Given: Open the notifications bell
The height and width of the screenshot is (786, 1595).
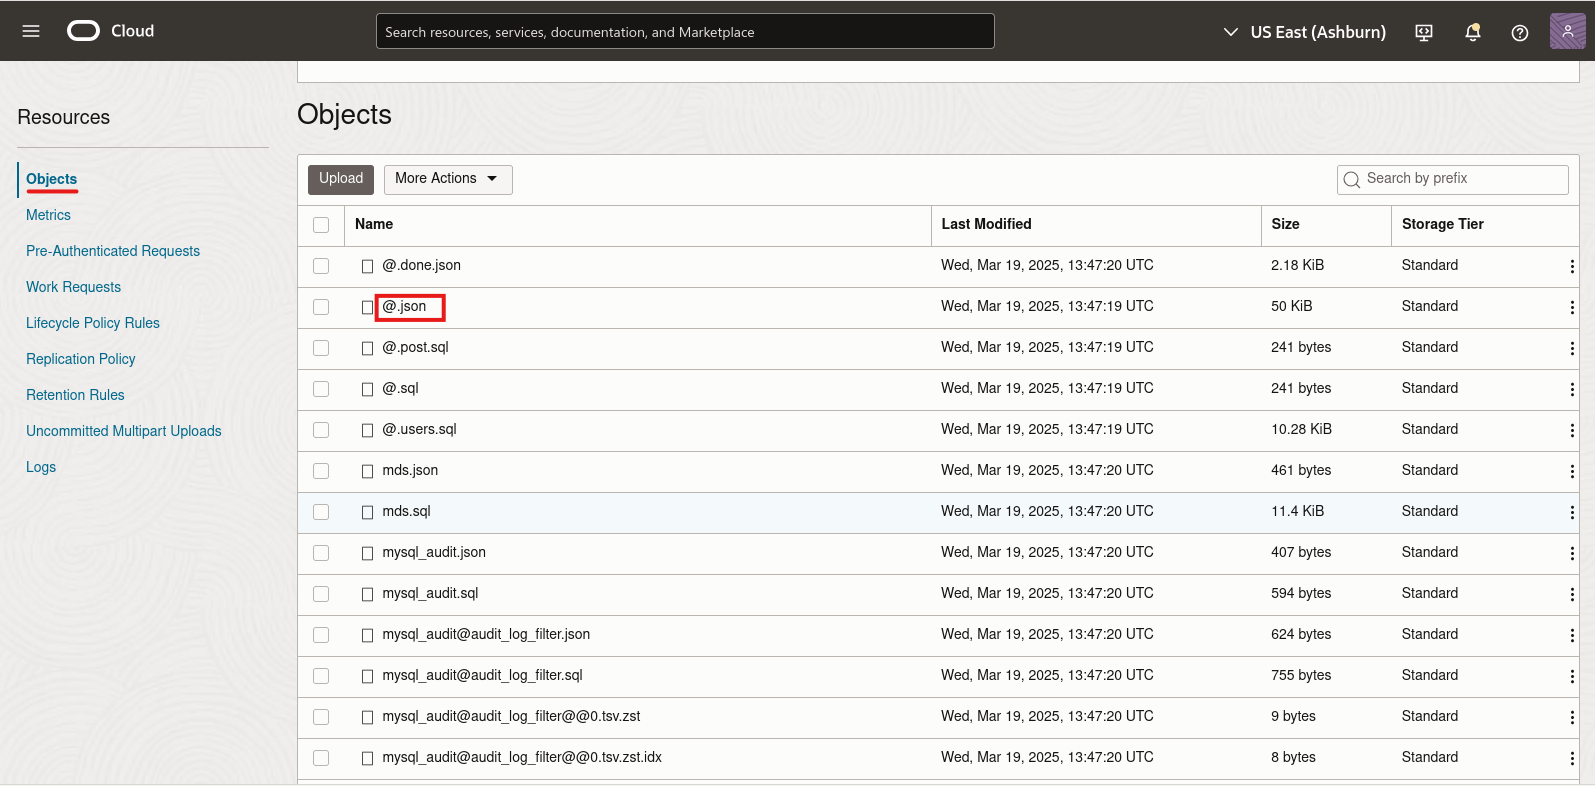Looking at the screenshot, I should click(x=1472, y=32).
